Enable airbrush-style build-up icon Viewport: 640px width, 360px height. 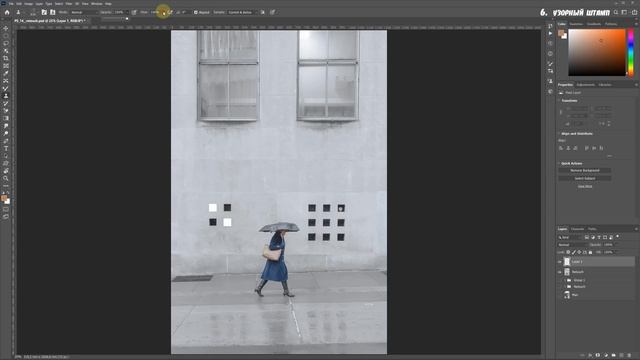point(170,12)
